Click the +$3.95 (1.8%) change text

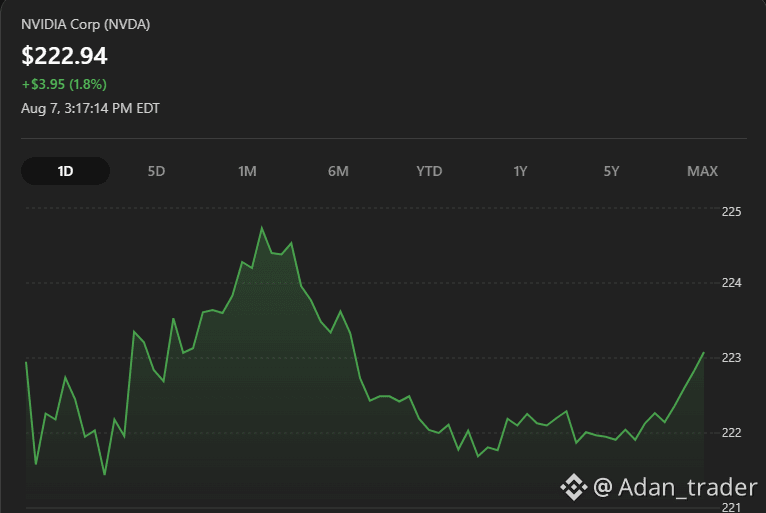click(x=64, y=84)
